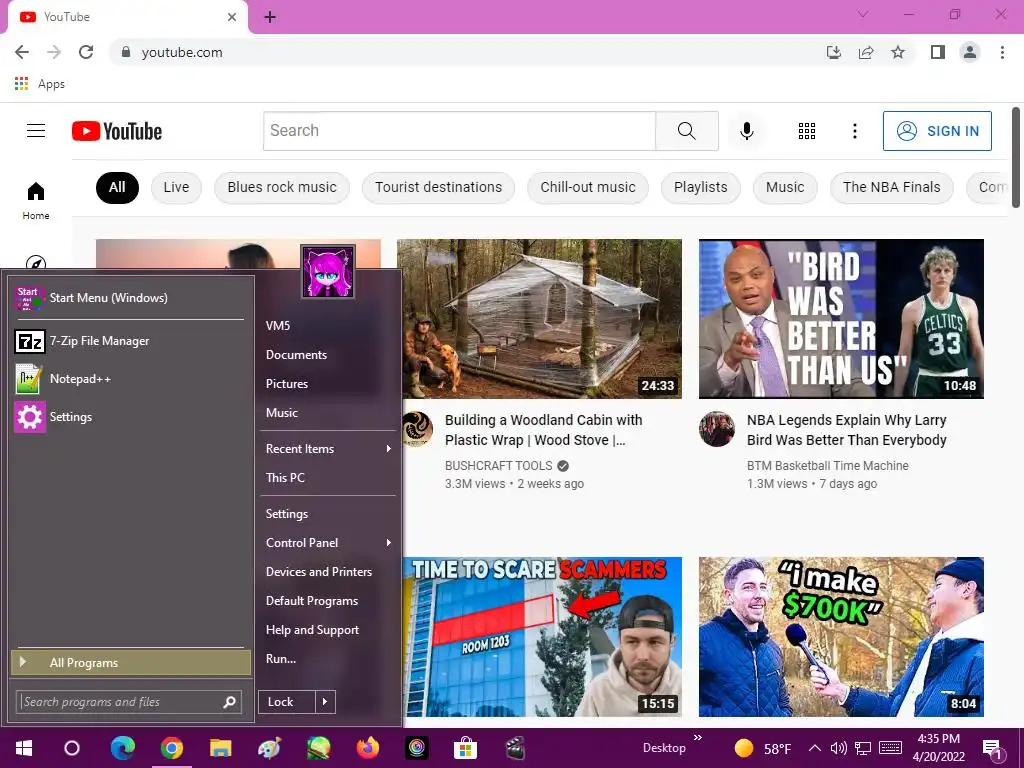The height and width of the screenshot is (768, 1024).
Task: Select the All filter chip
Action: [x=118, y=187]
